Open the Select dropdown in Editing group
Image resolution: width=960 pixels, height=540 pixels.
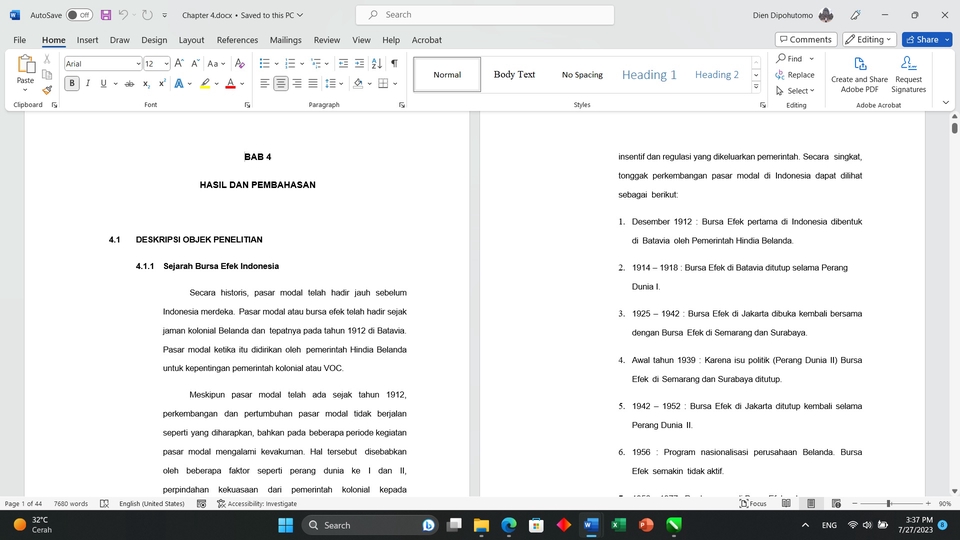(x=795, y=91)
